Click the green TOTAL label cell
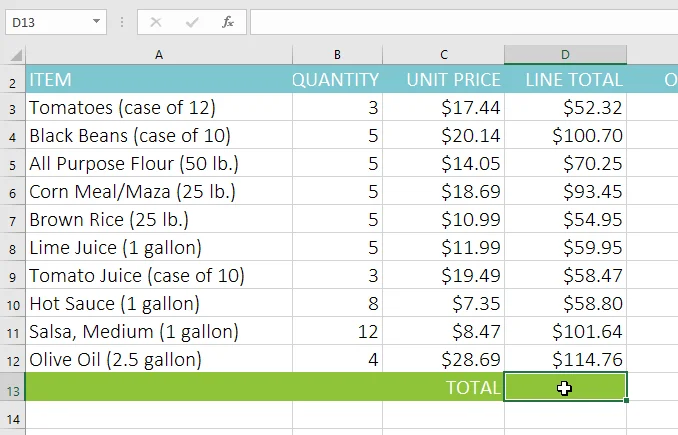The width and height of the screenshot is (678, 435). pos(443,387)
